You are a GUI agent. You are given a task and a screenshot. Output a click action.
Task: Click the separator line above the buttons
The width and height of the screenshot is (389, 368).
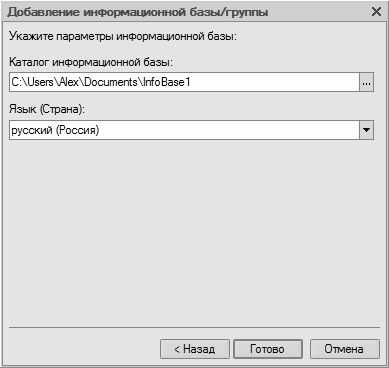click(x=194, y=328)
